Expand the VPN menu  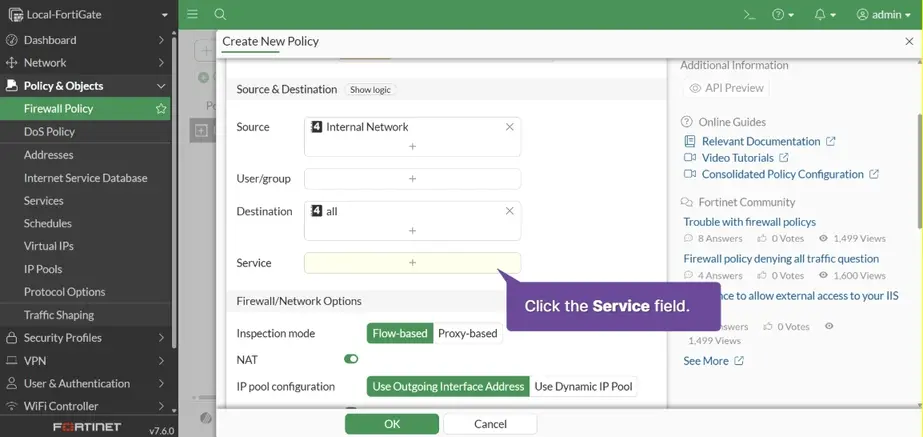[x=85, y=361]
